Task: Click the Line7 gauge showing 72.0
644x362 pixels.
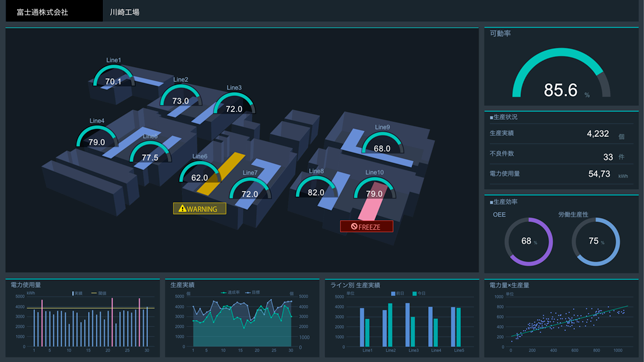Action: coord(250,188)
